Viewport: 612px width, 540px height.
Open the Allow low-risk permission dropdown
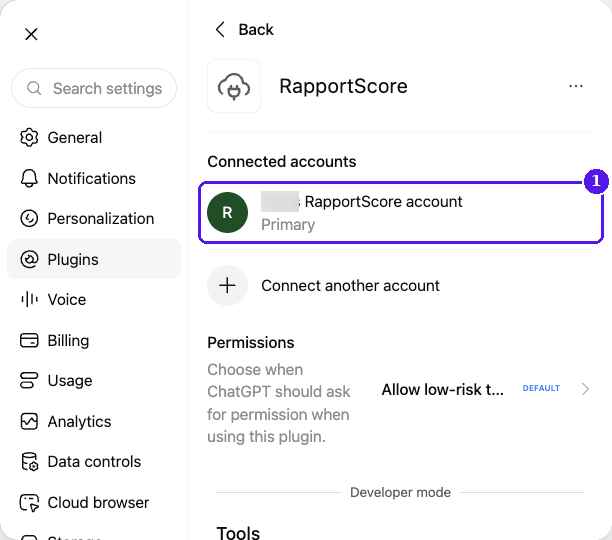click(443, 389)
